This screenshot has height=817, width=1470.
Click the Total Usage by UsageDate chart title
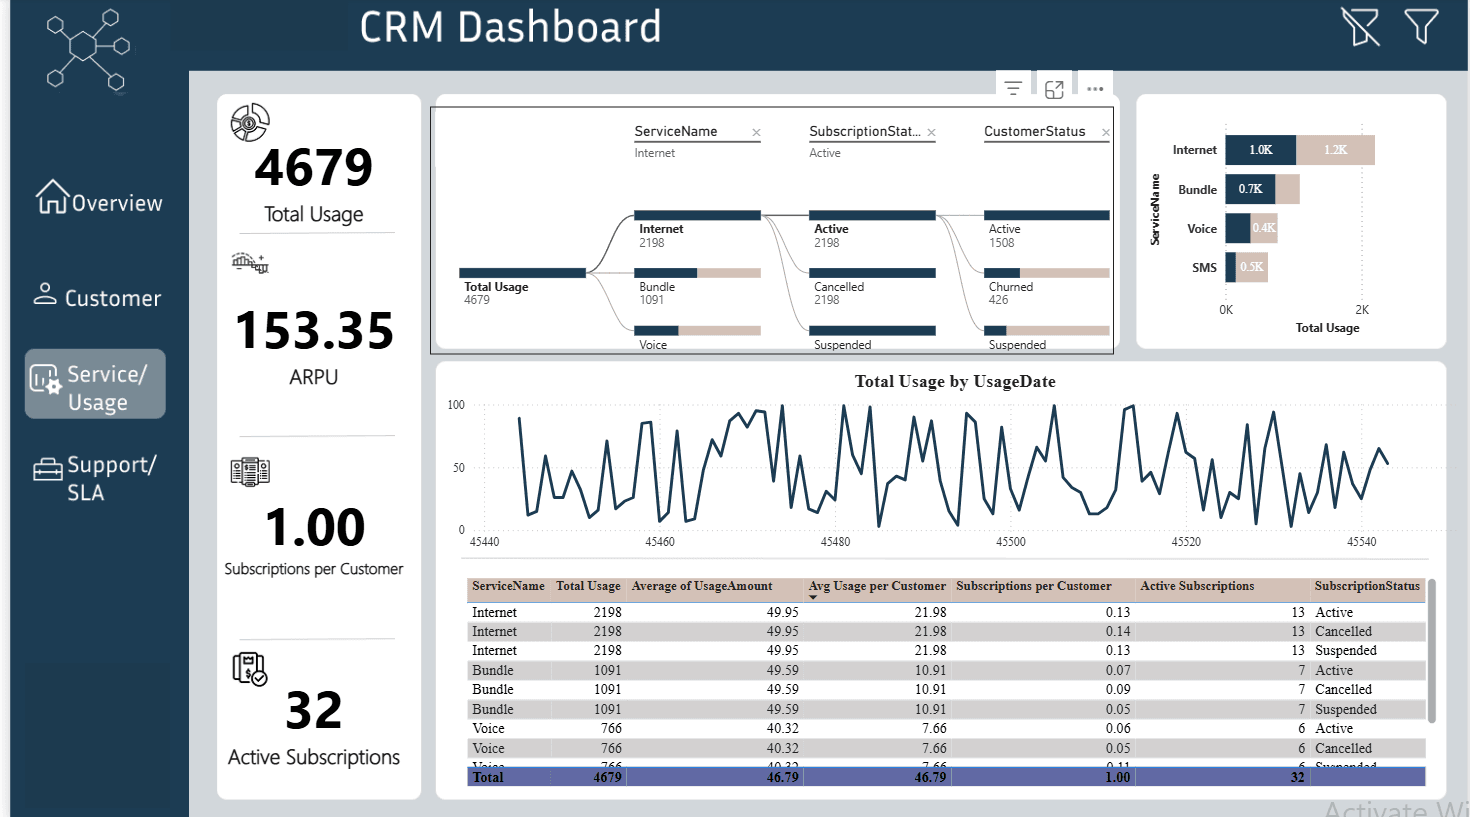point(955,381)
